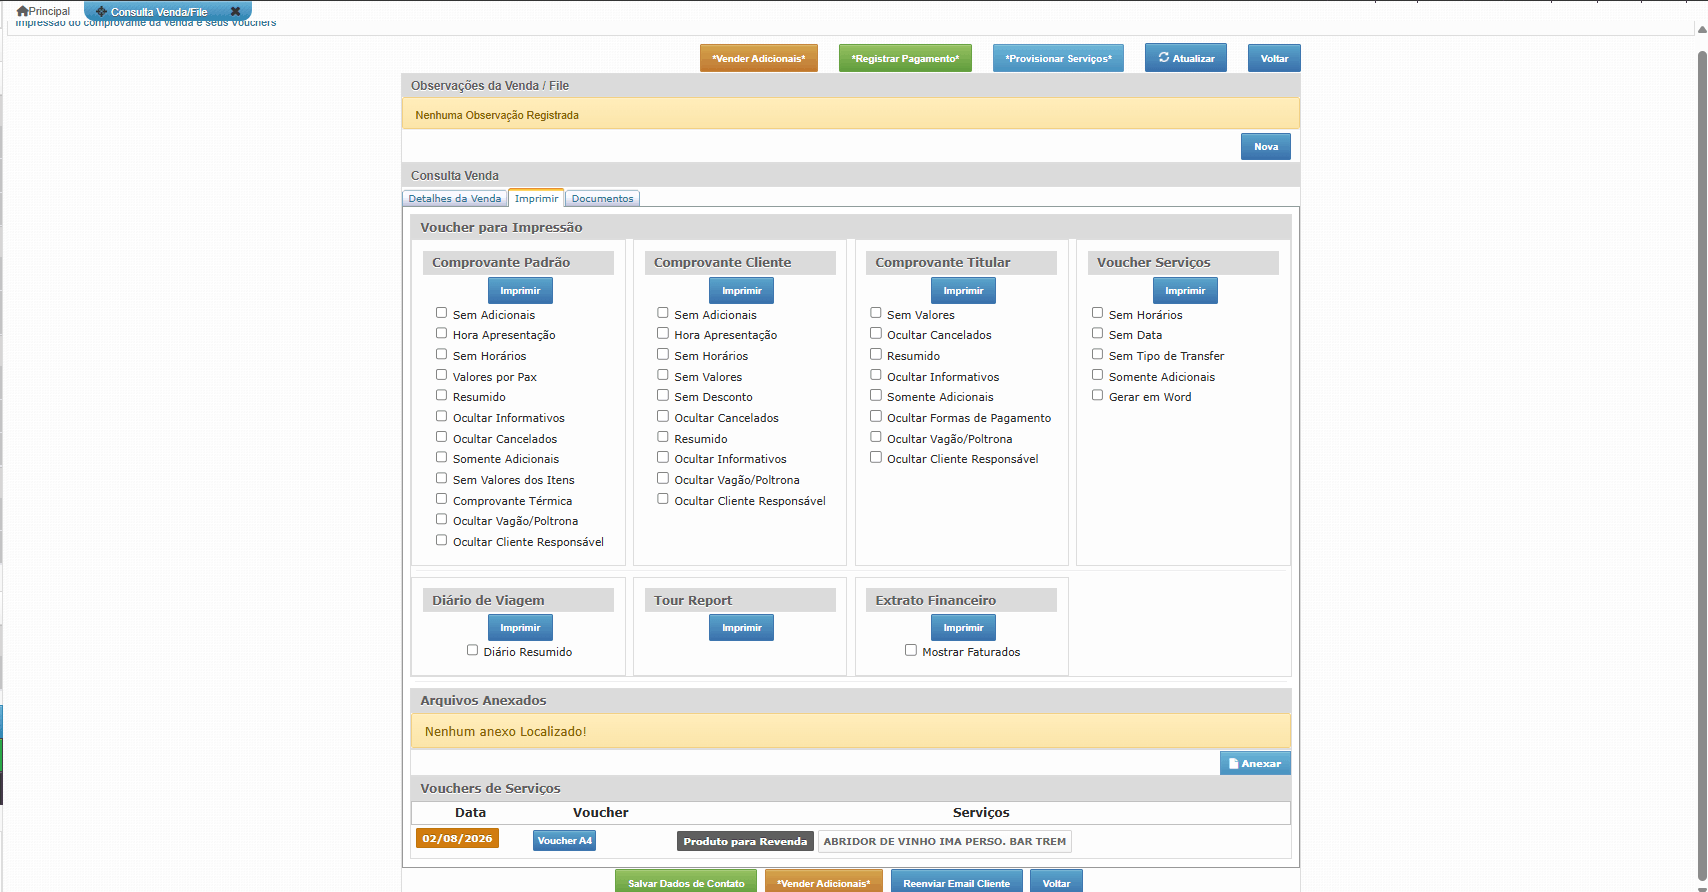Add a new observation with Nova
This screenshot has height=892, width=1708.
[x=1266, y=146]
